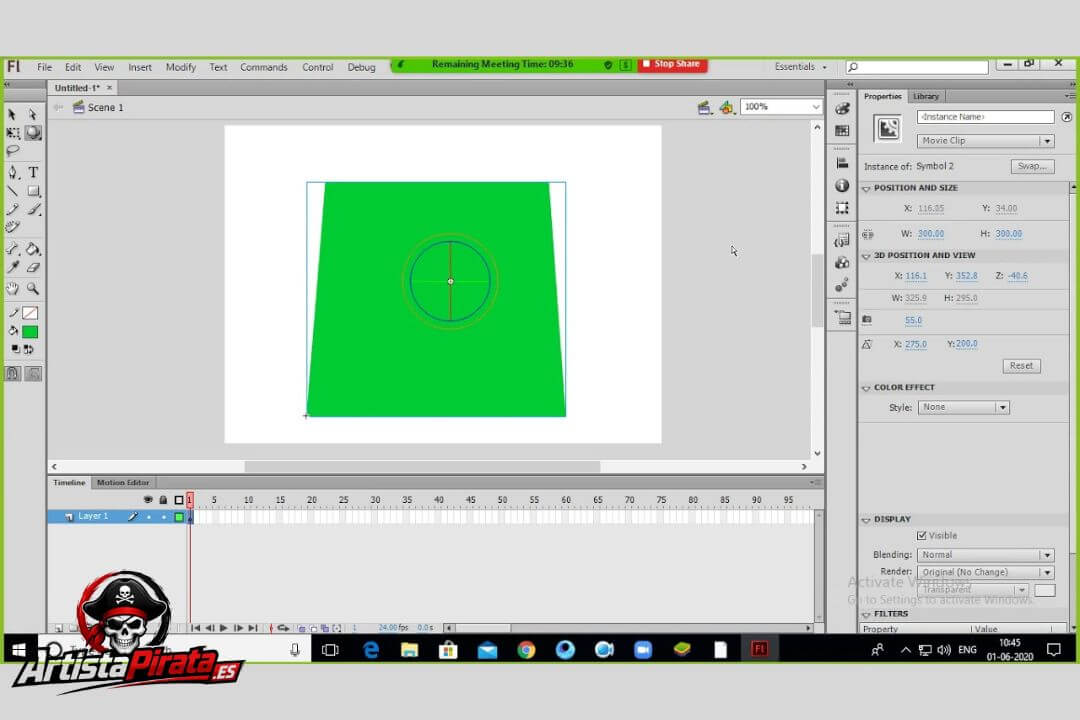
Task: Select the Text tool
Action: click(32, 172)
